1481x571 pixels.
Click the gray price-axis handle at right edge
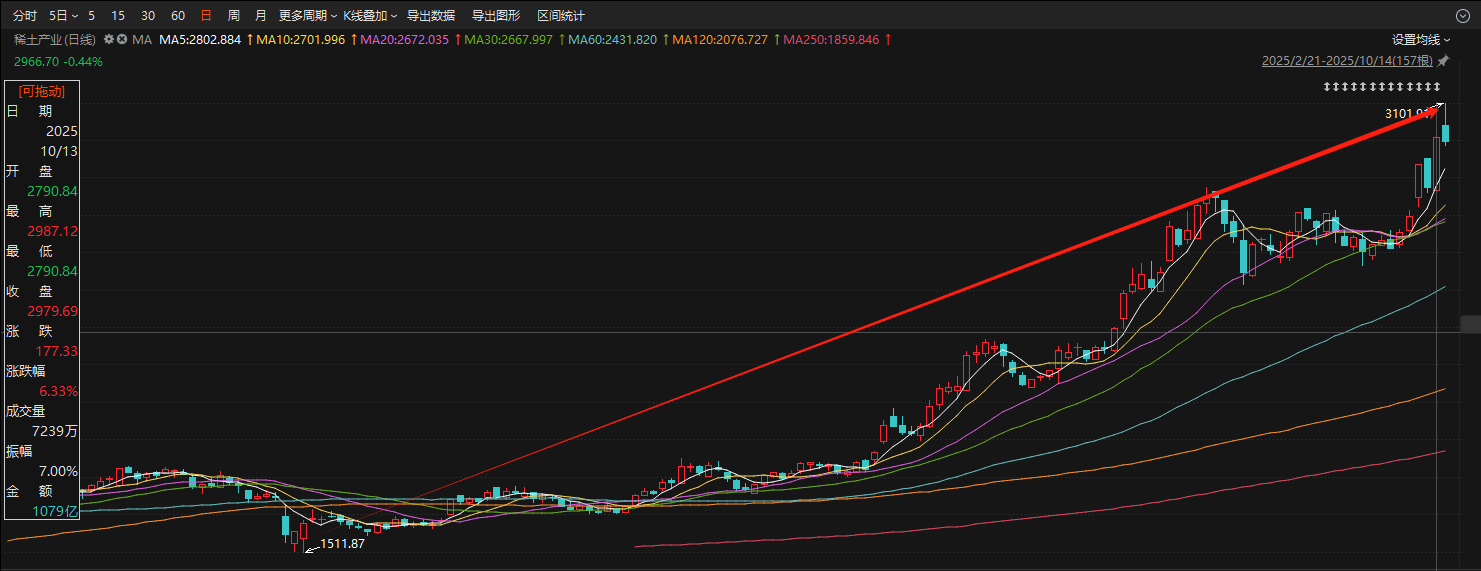click(x=1470, y=324)
